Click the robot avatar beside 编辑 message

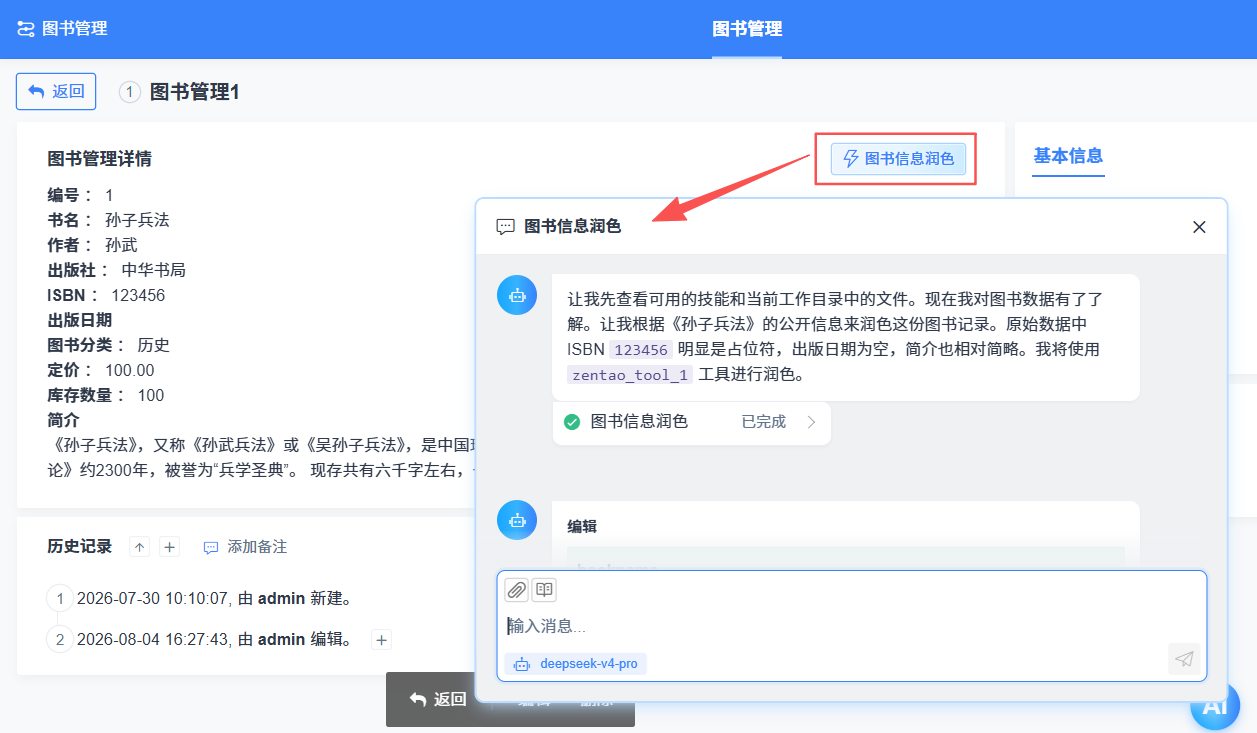517,520
